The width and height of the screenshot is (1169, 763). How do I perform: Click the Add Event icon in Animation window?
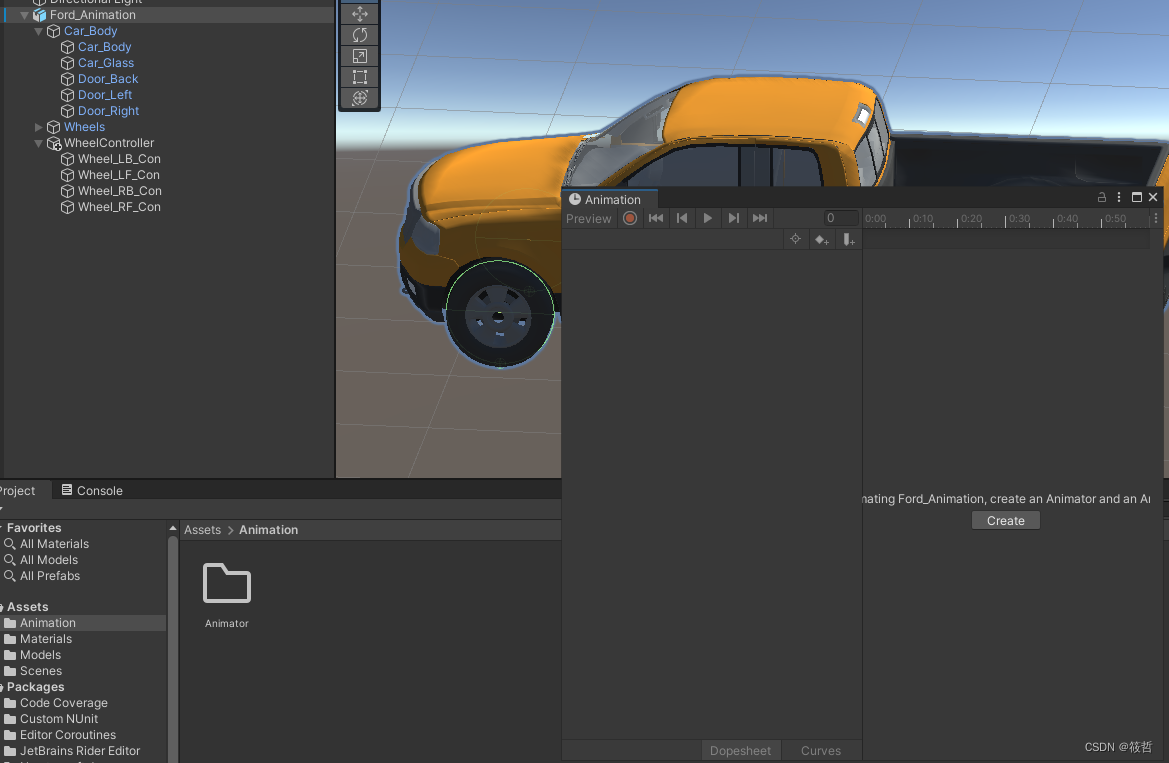(848, 239)
